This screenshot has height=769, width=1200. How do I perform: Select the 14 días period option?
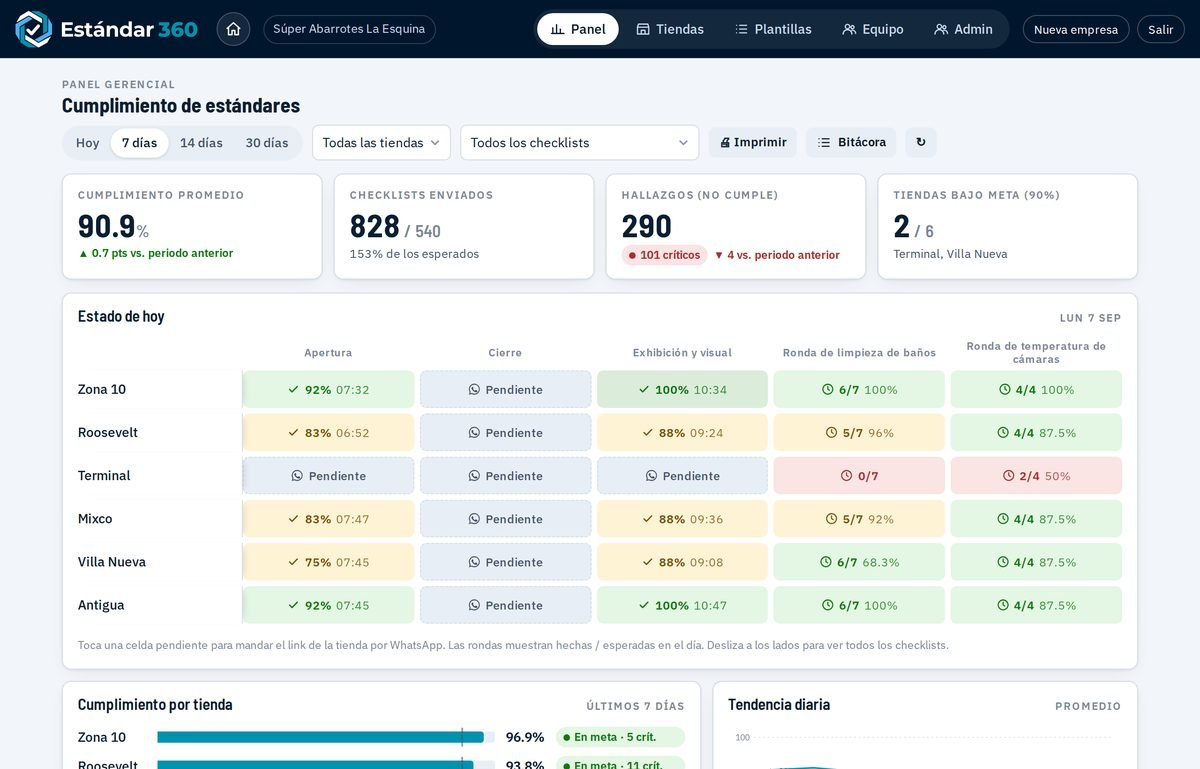(201, 143)
